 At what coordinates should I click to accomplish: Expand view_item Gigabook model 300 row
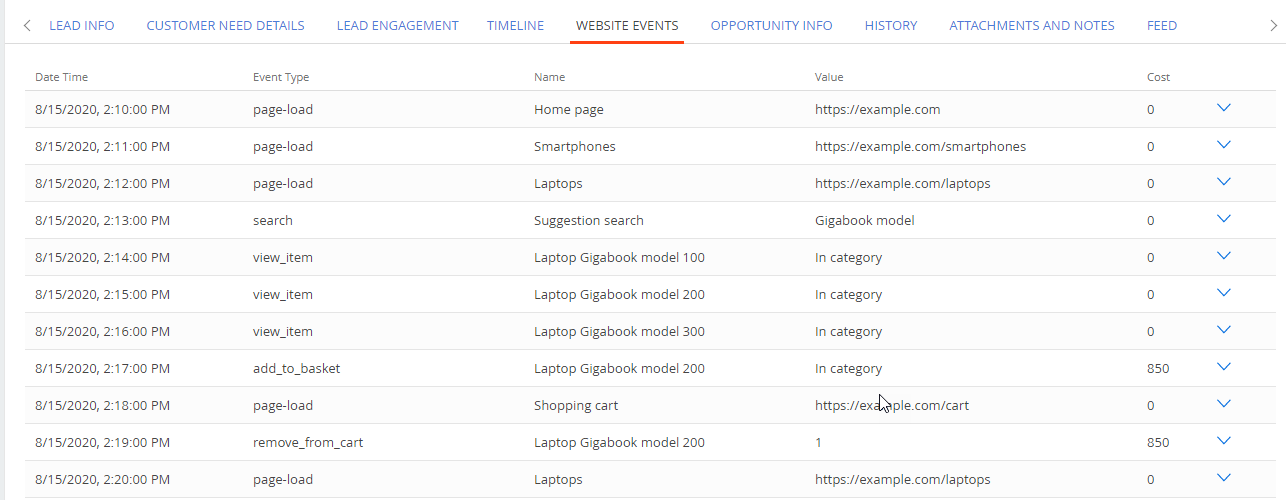click(1223, 330)
